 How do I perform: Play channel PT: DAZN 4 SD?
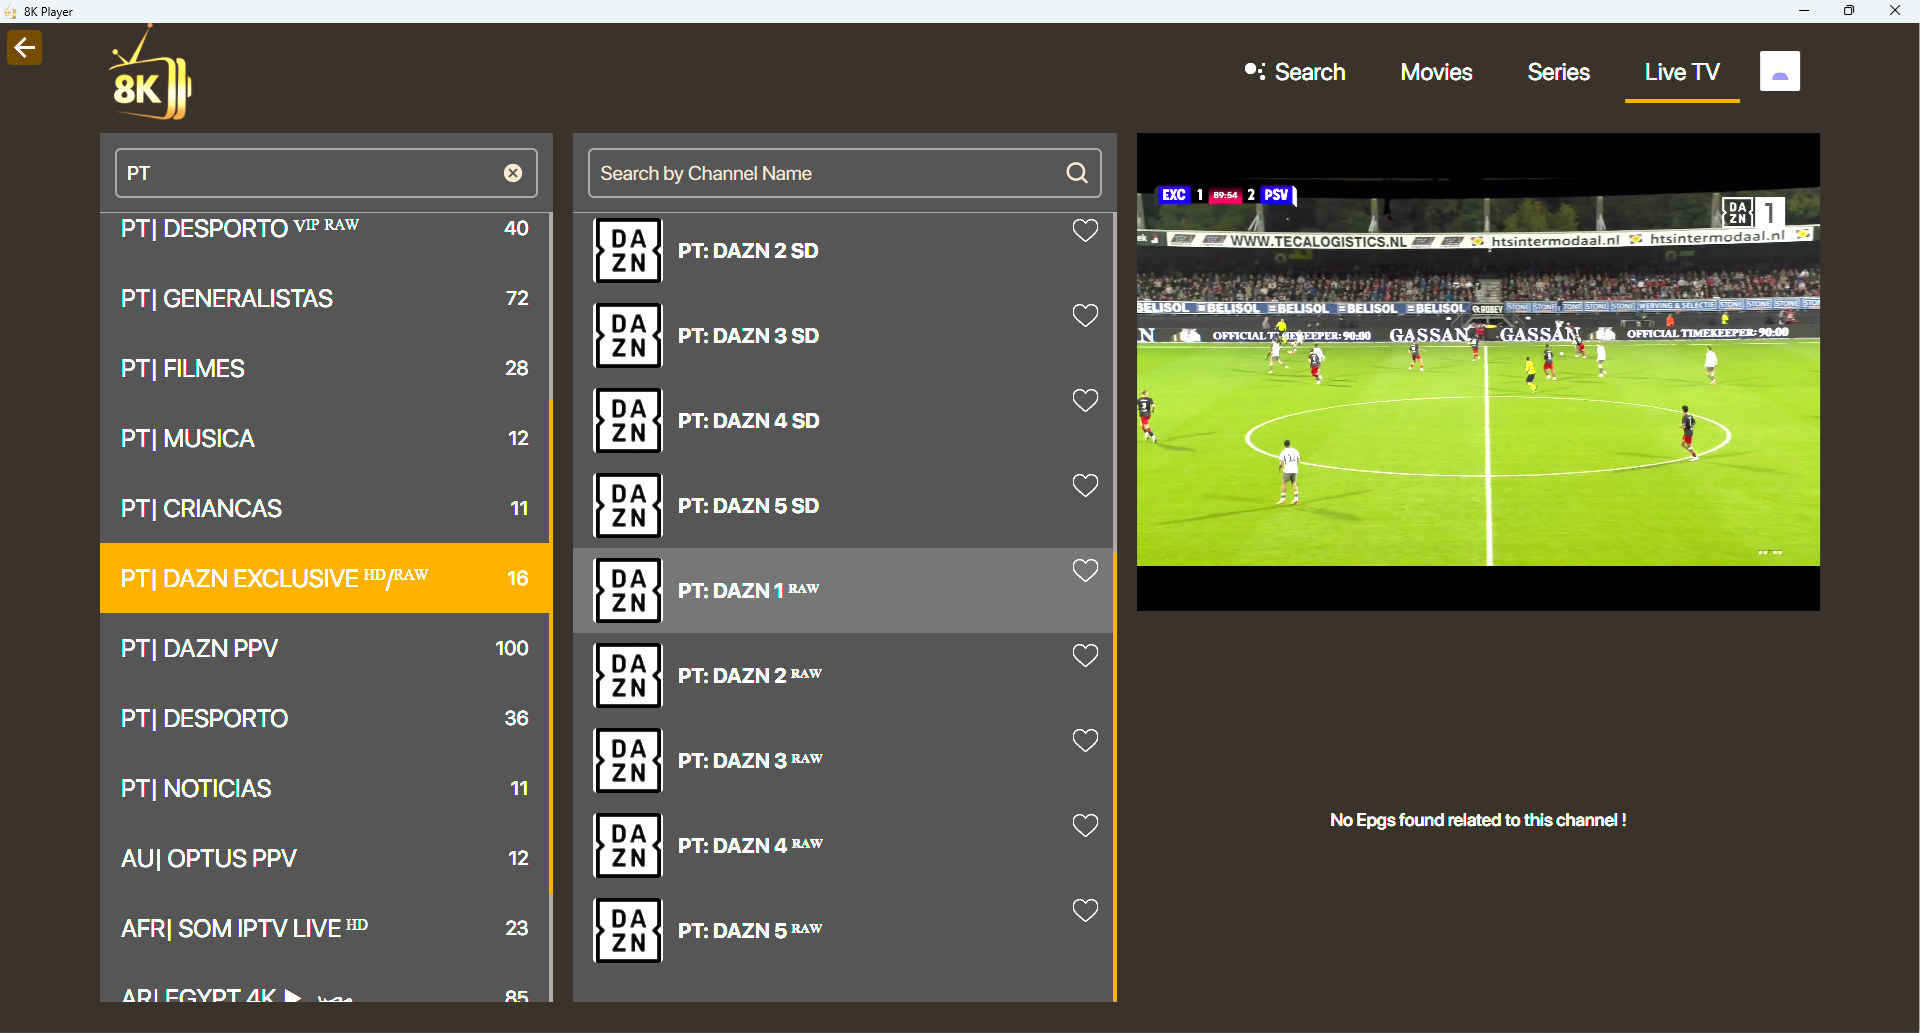click(843, 420)
